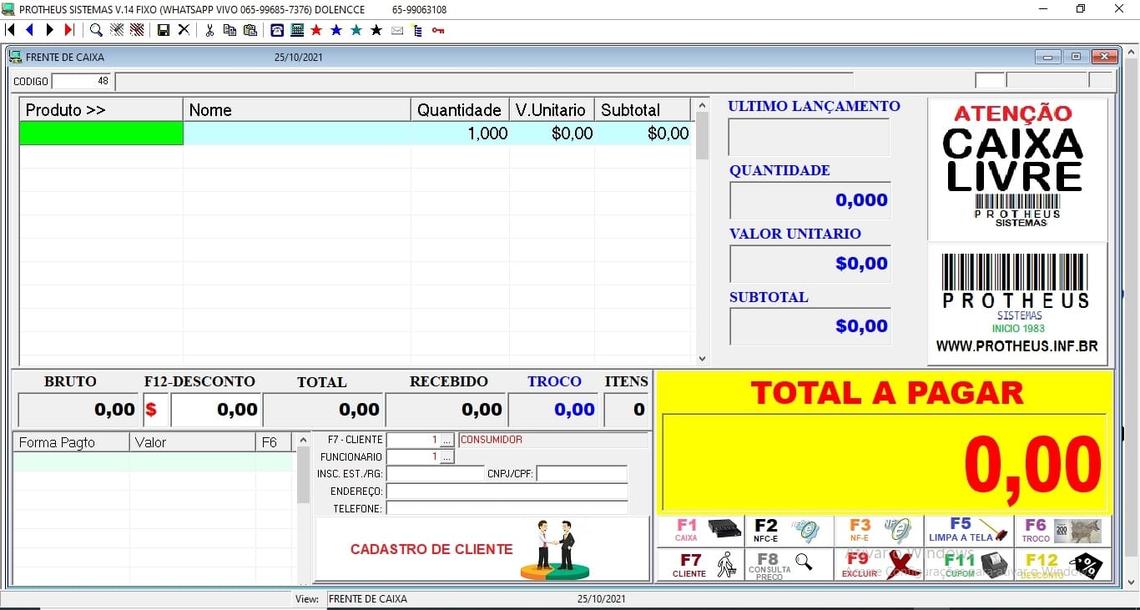Image resolution: width=1140 pixels, height=610 pixels.
Task: Click the X delete icon in toolbar
Action: pos(184,30)
